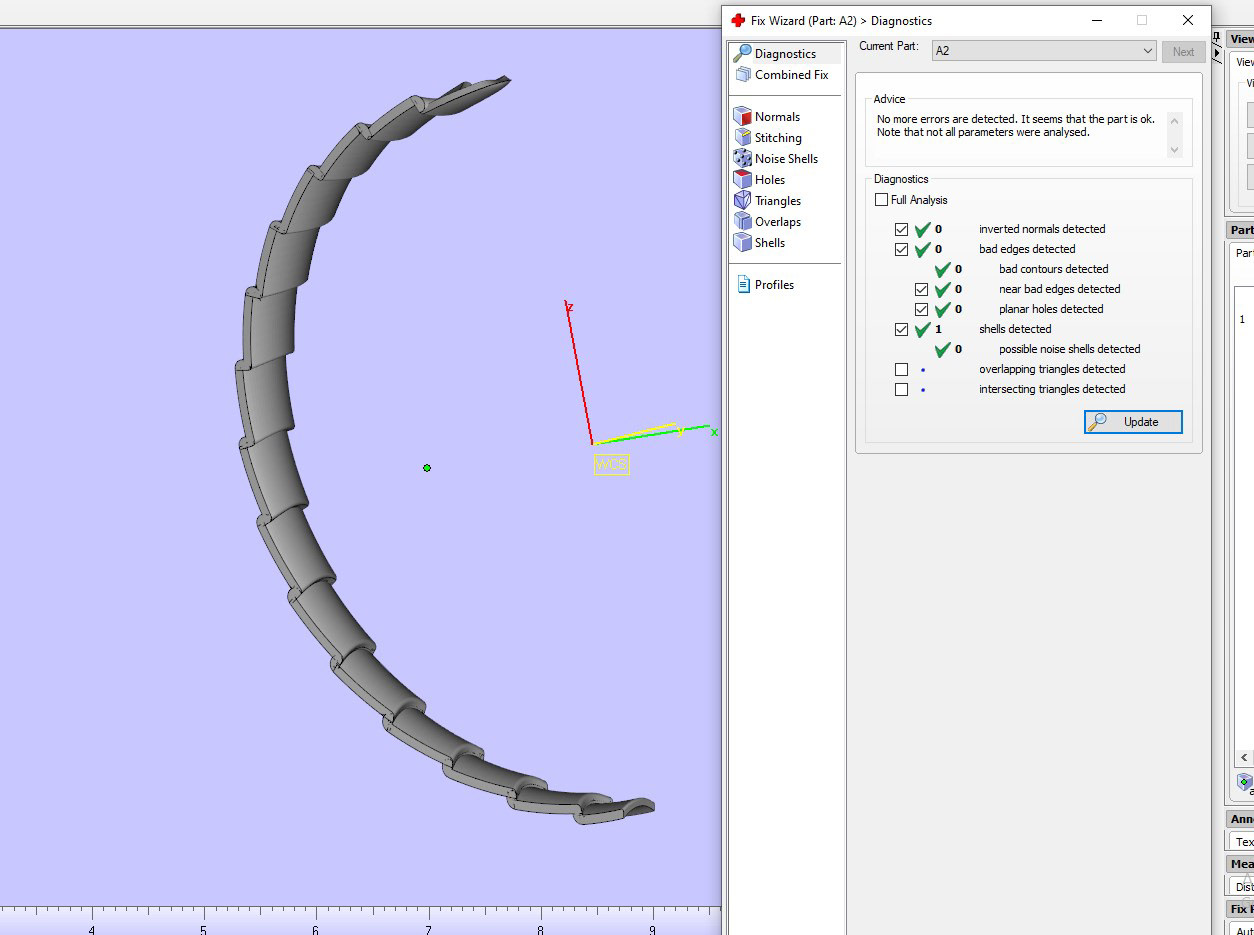Enable overlapping triangles detected check
This screenshot has width=1254, height=935.
coord(901,369)
